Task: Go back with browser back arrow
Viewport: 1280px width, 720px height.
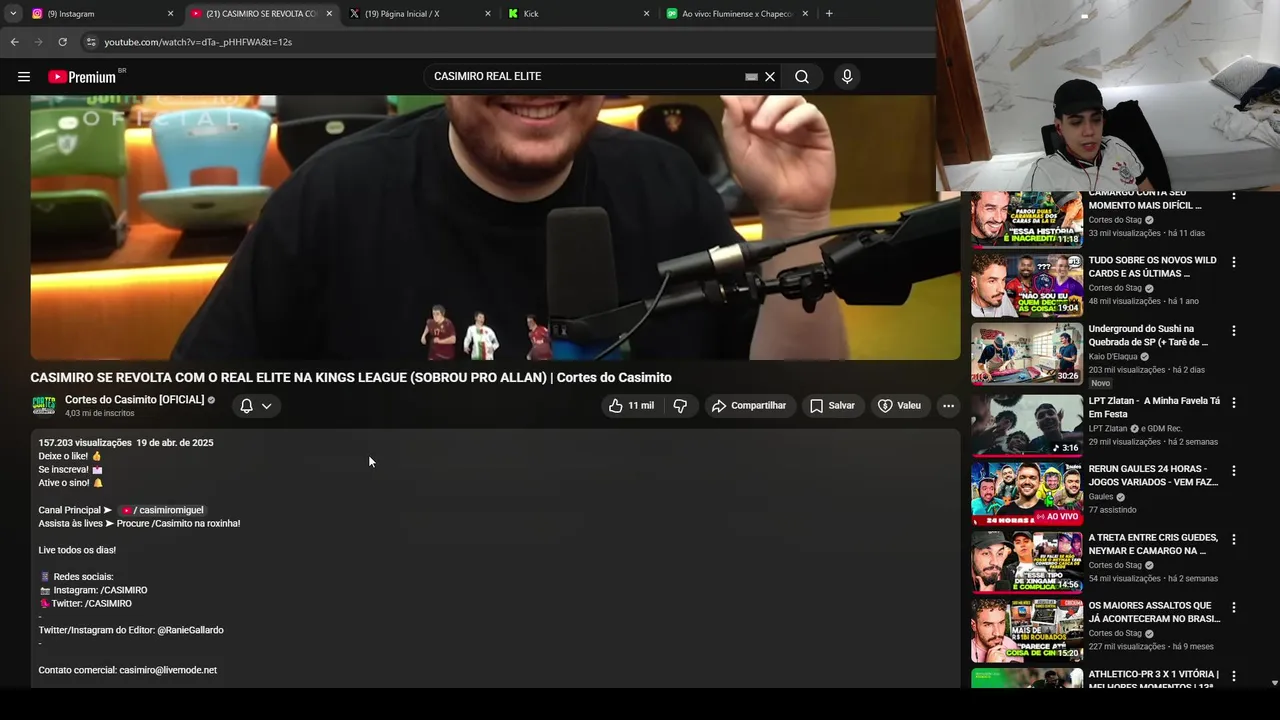Action: (x=14, y=42)
